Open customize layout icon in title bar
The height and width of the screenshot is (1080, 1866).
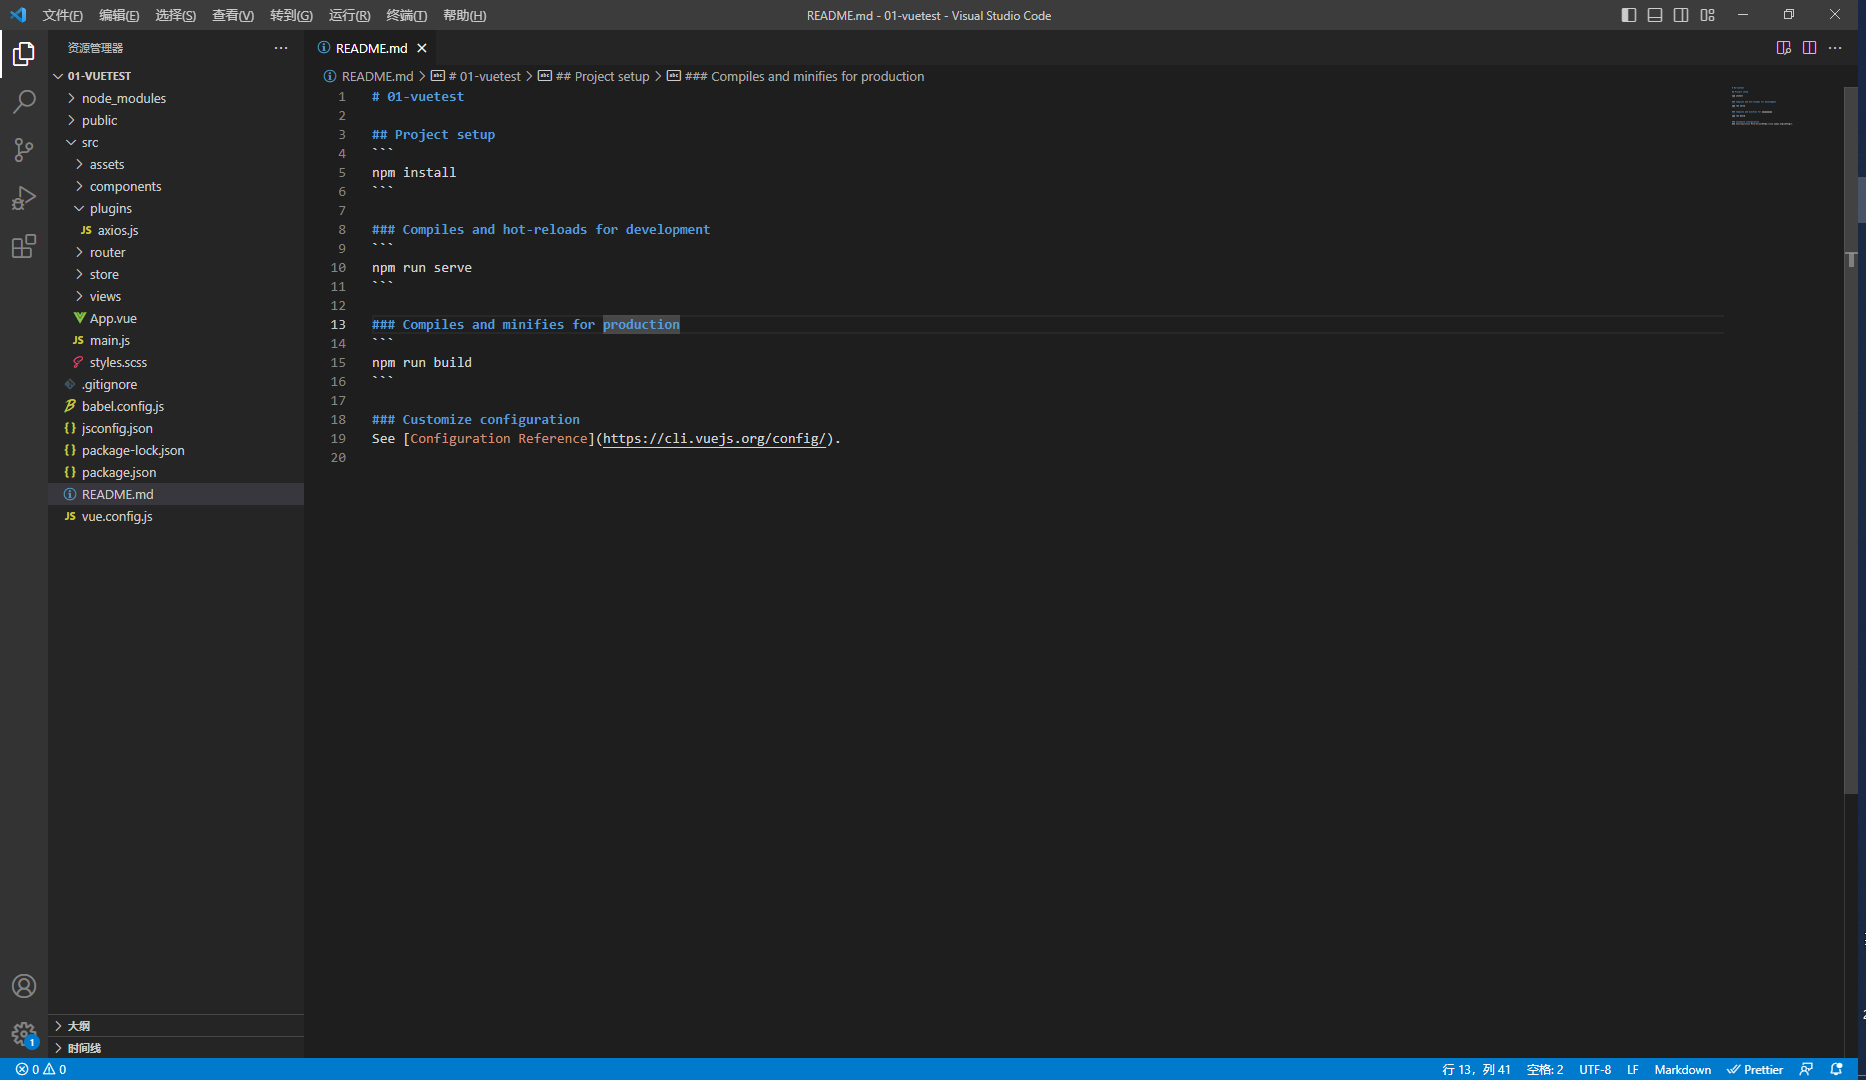pyautogui.click(x=1707, y=15)
